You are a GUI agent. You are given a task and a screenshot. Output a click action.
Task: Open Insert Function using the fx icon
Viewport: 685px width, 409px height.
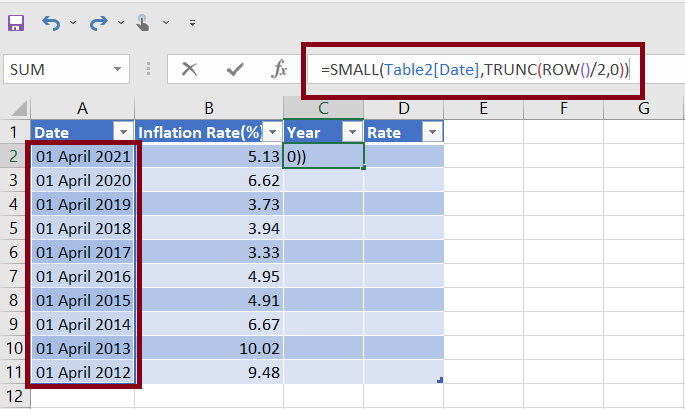point(280,69)
